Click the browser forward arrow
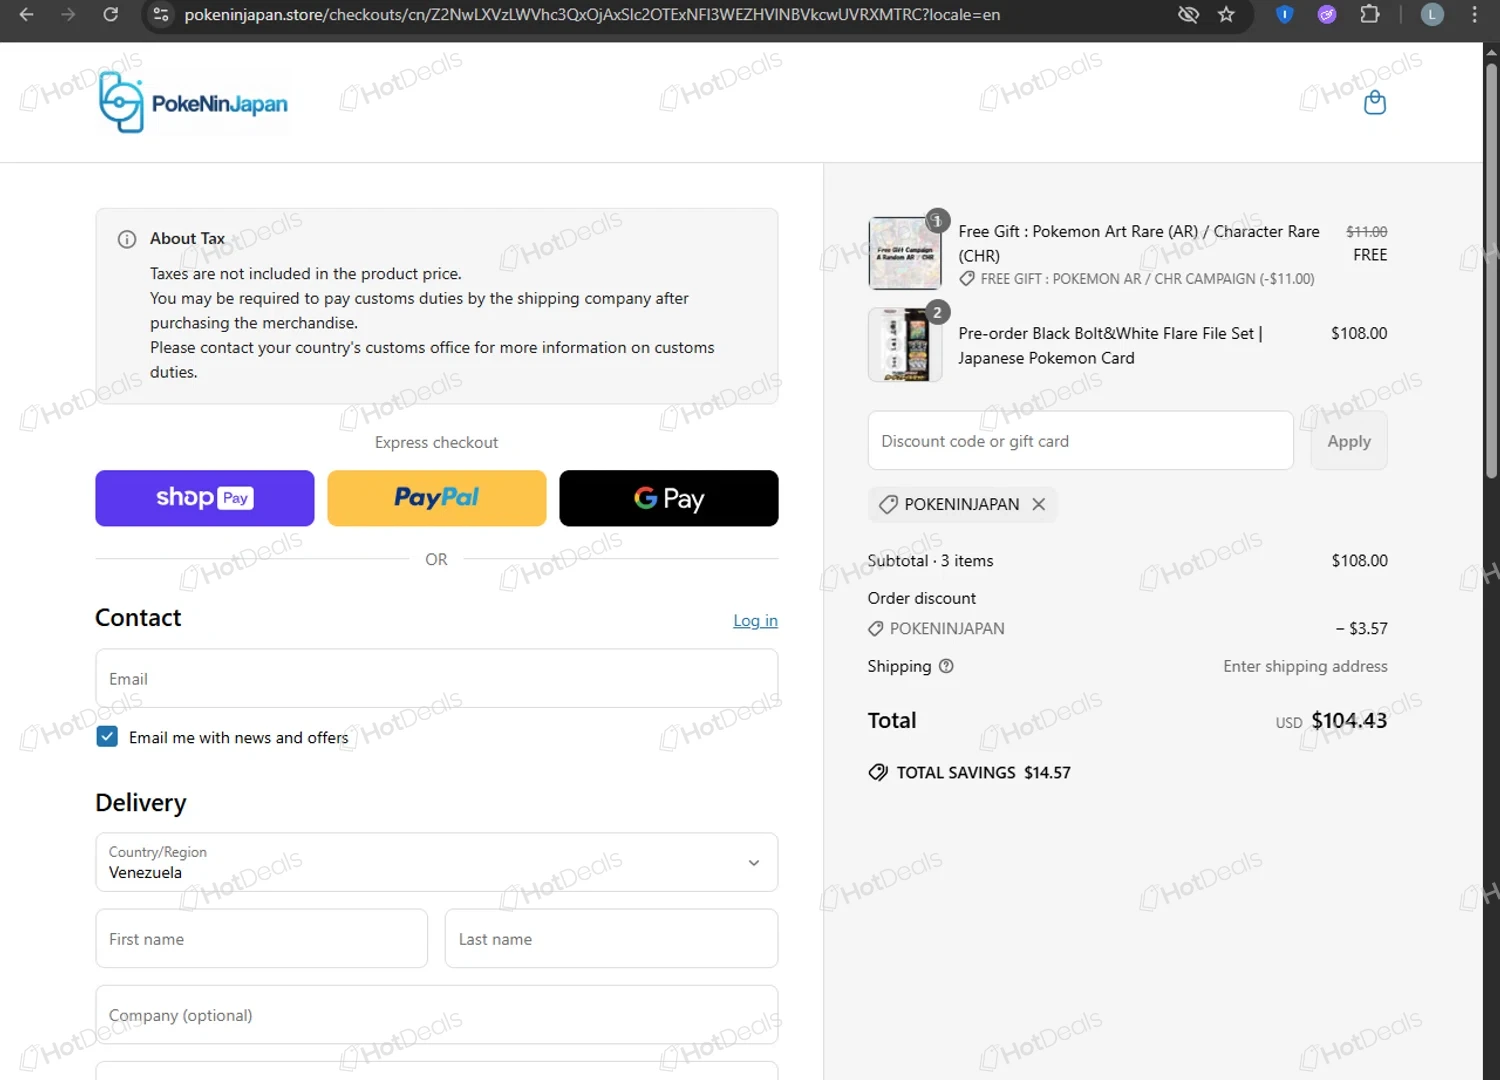The width and height of the screenshot is (1500, 1080). pyautogui.click(x=68, y=15)
